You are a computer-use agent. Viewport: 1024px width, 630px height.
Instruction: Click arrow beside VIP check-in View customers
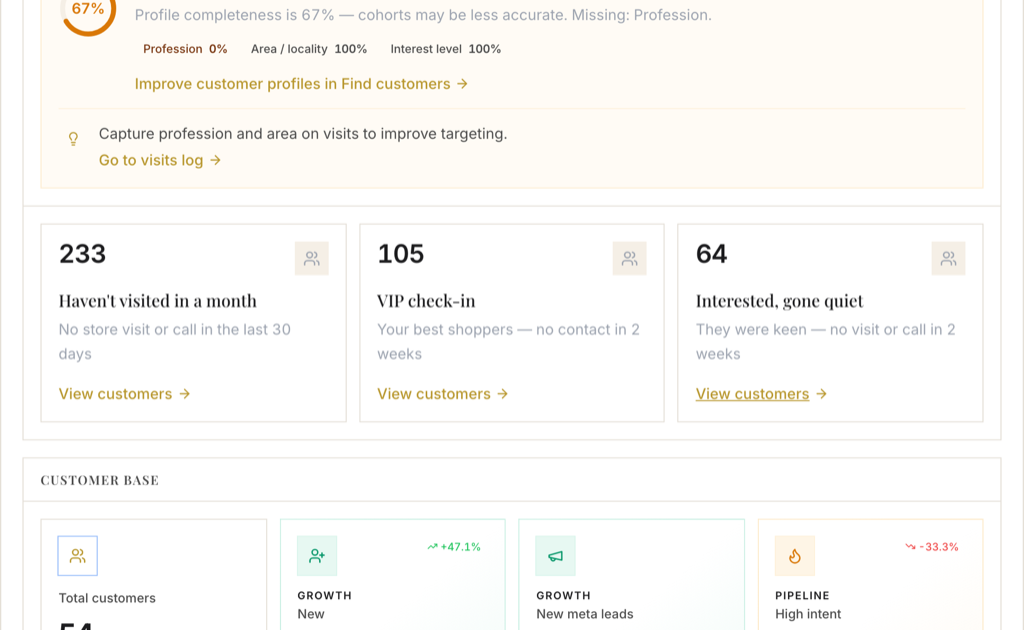tap(503, 394)
